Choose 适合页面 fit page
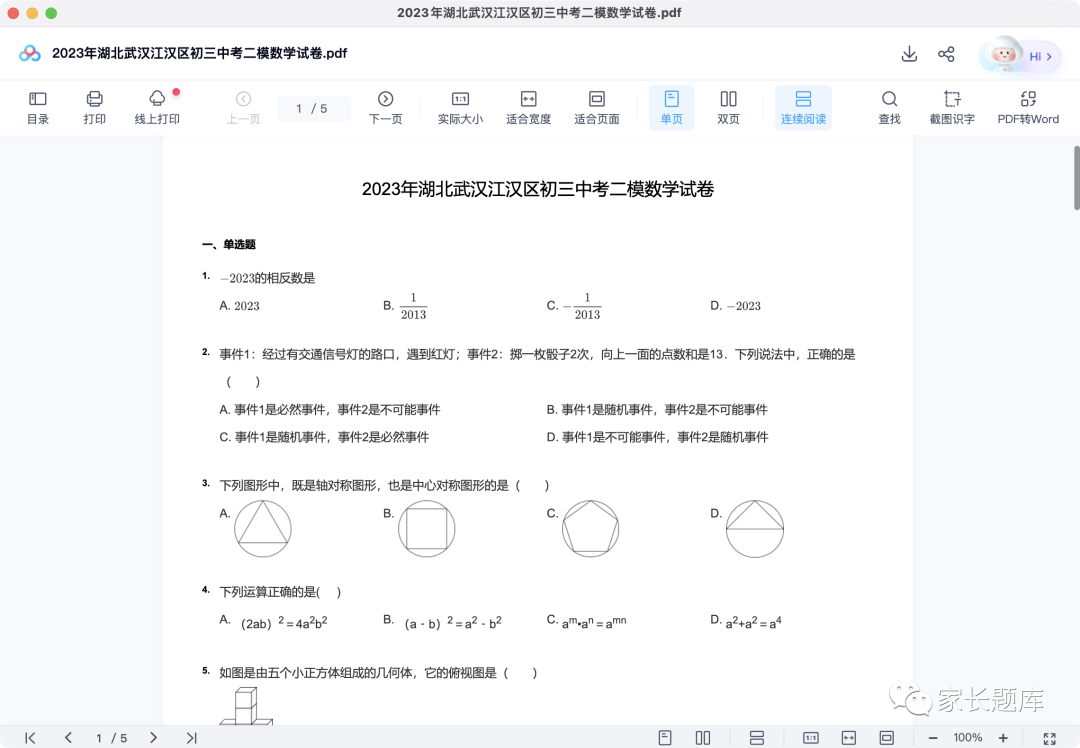The height and width of the screenshot is (748, 1080). 596,108
